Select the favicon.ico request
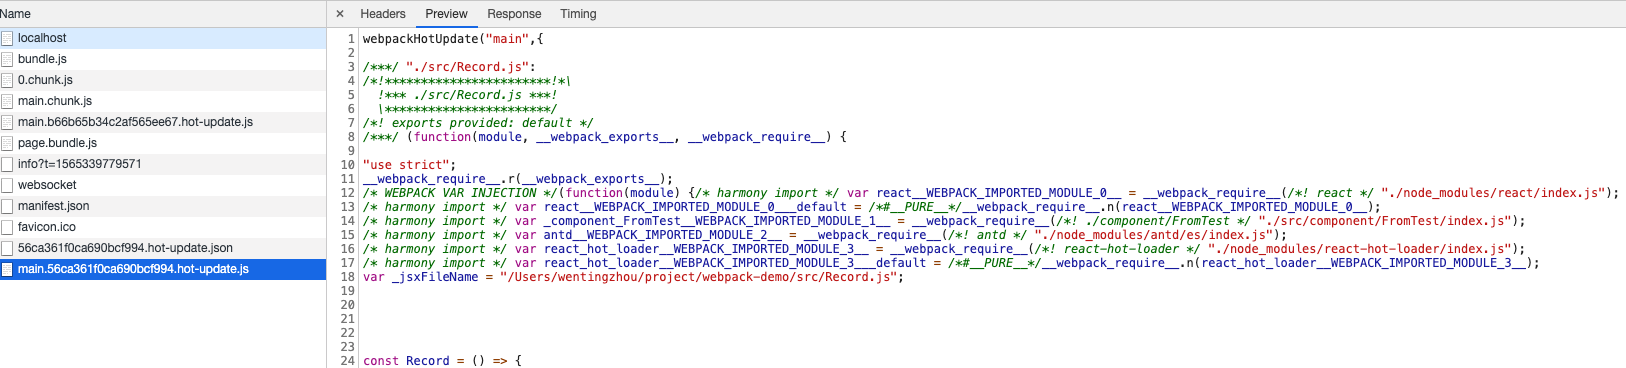1626x368 pixels. pyautogui.click(x=163, y=227)
